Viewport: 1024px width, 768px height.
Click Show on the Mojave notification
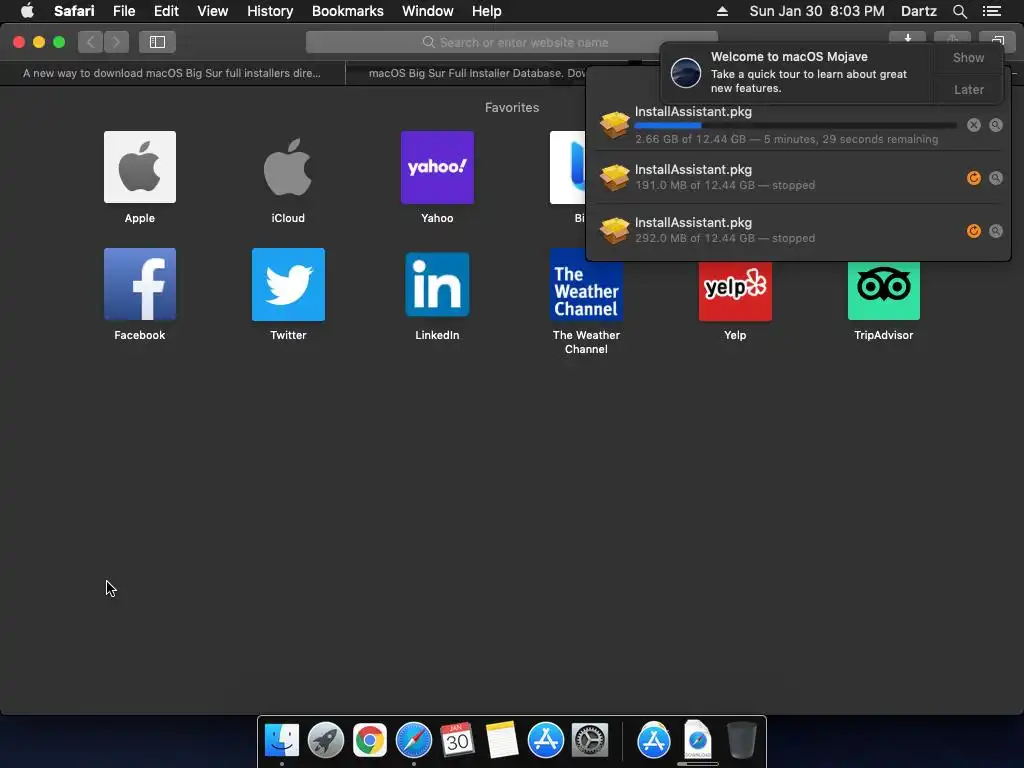(968, 57)
